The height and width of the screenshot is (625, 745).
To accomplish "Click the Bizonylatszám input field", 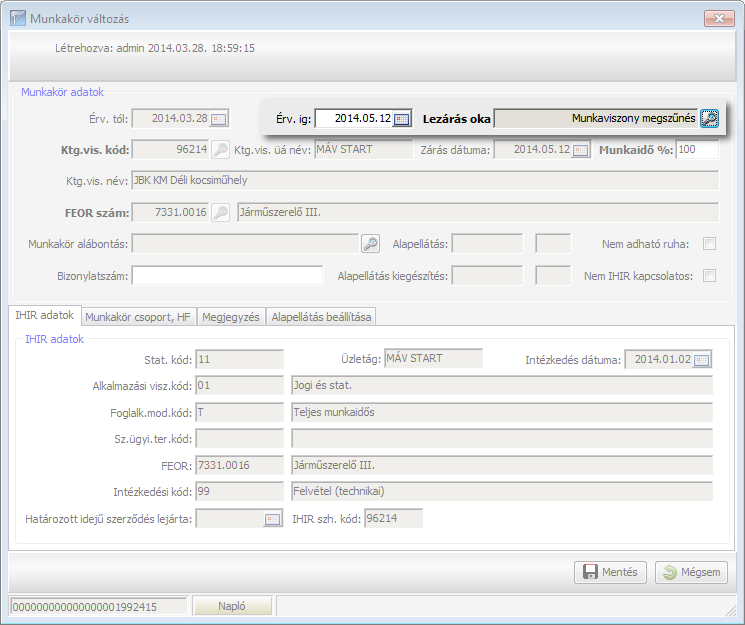I will click(x=227, y=276).
